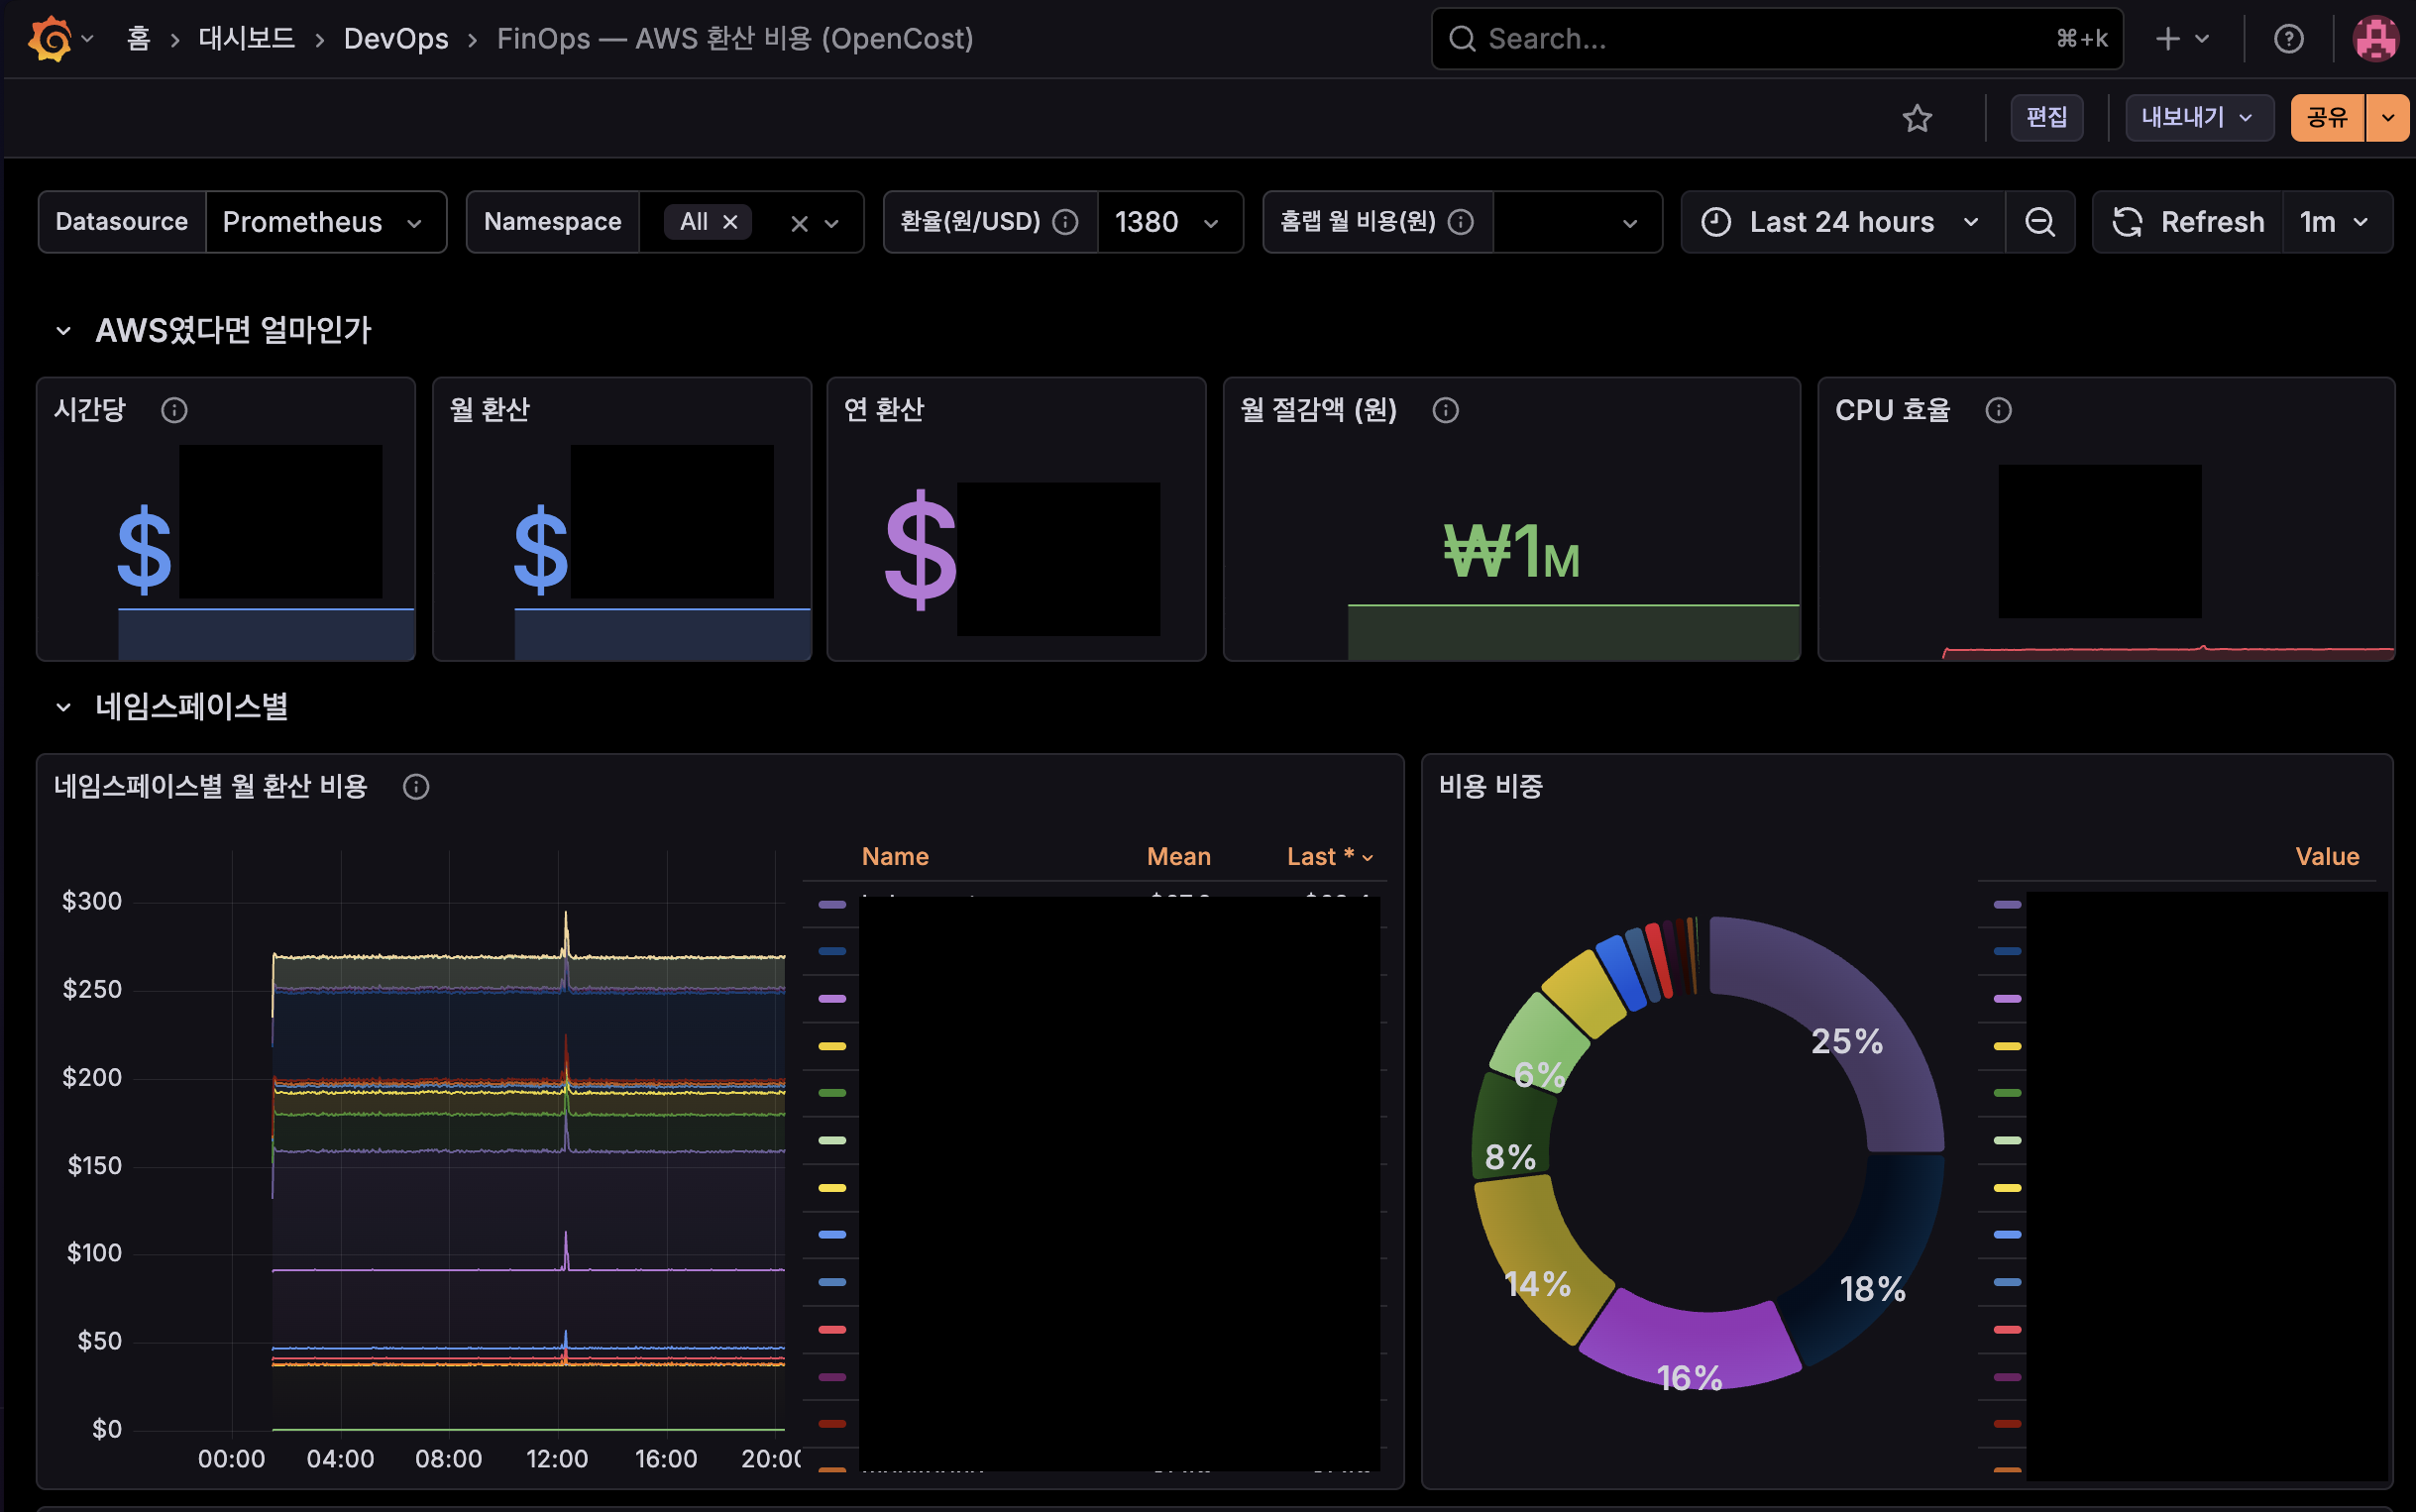The image size is (2416, 1512).
Task: Show info icon on 시간당 panel
Action: click(174, 410)
